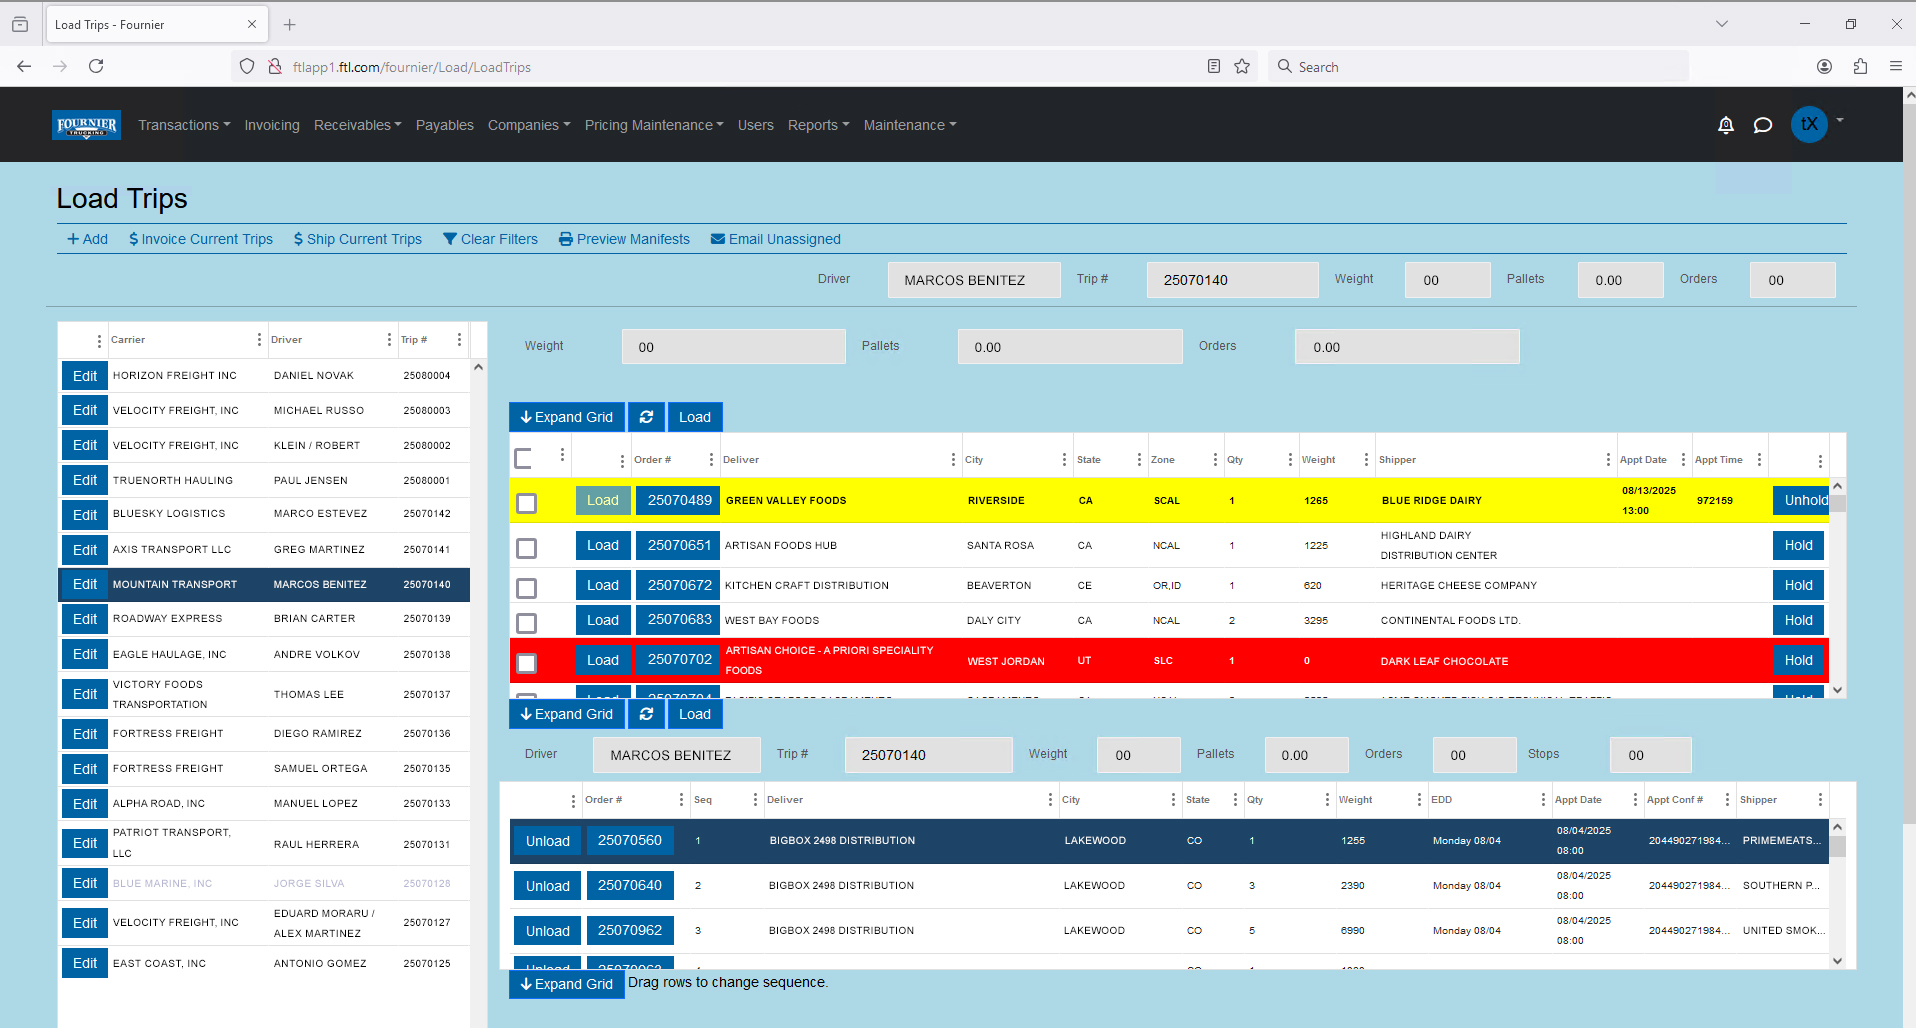The image size is (1916, 1028).
Task: Click the Clear Filters link
Action: pos(490,239)
